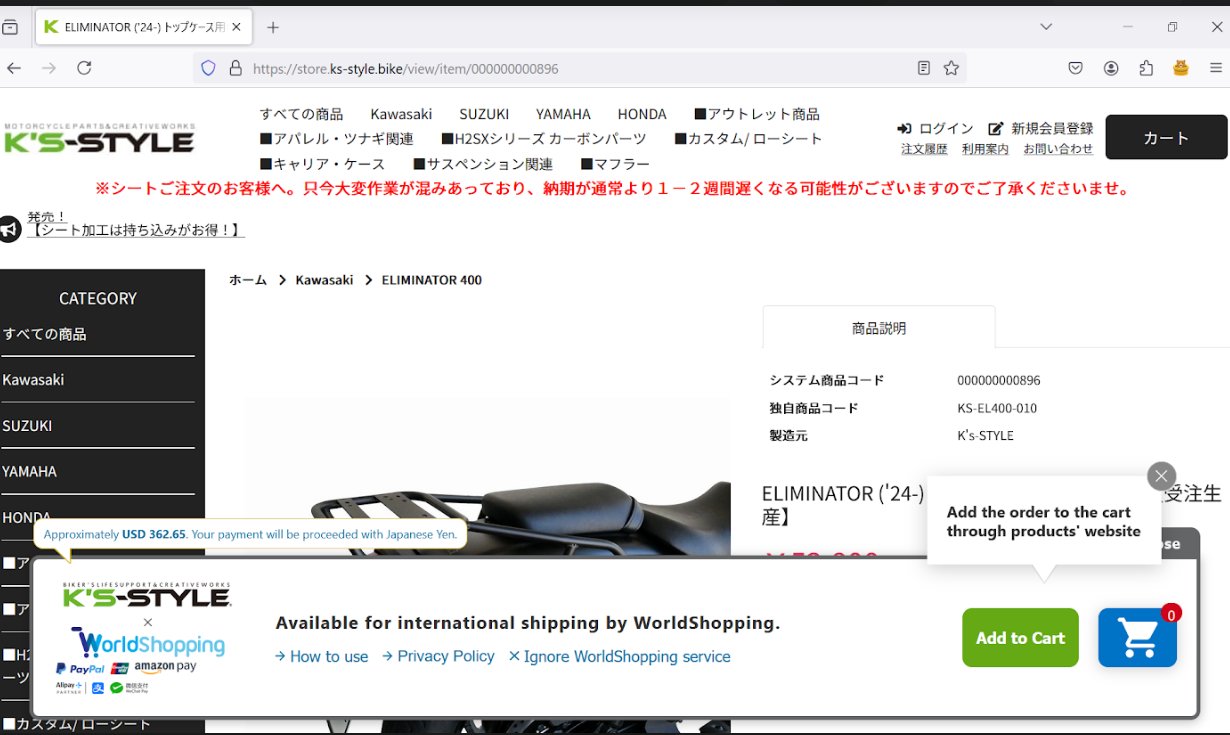Click the K'S-STYLE logo in the WorldShopping banner
1230x735 pixels.
(x=146, y=596)
